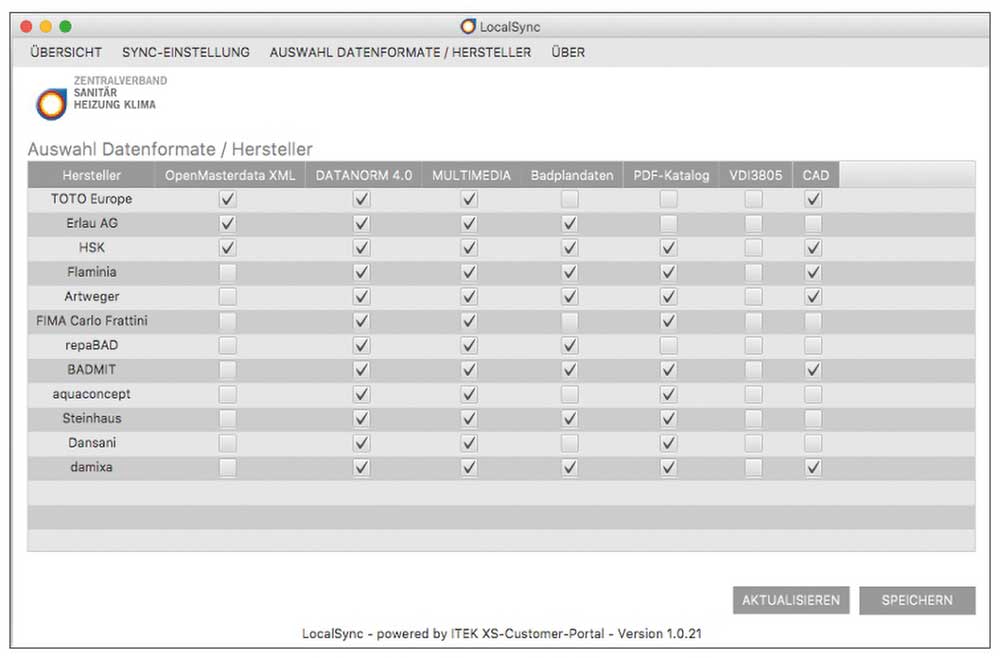Screen dimensions: 1000x658
Task: Select the Steinhaus manufacturer name
Action: [91, 418]
